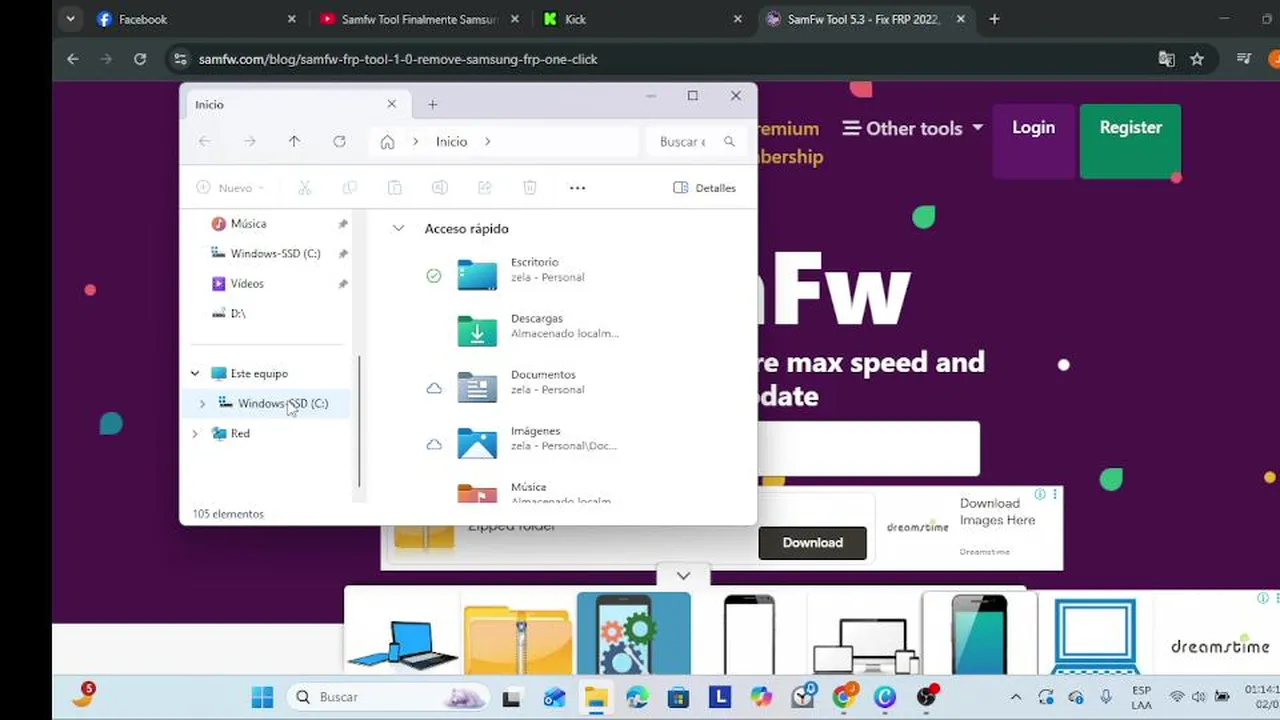Viewport: 1280px width, 720px height.
Task: Close the Inicio tab in File Explorer
Action: point(391,104)
